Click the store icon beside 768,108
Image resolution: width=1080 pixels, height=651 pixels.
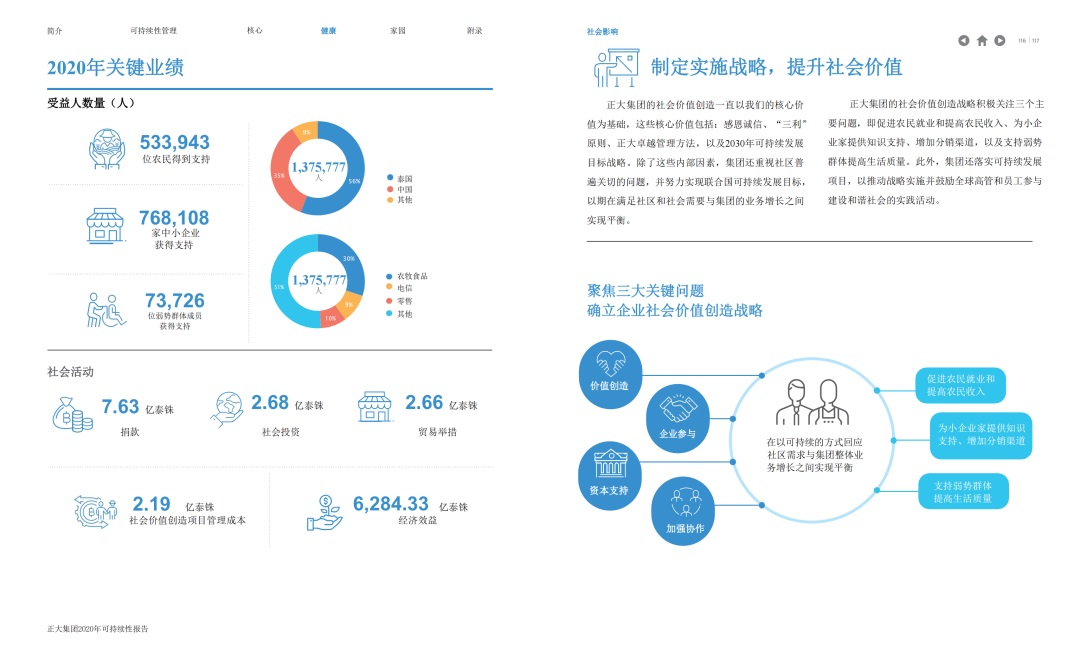tap(105, 226)
